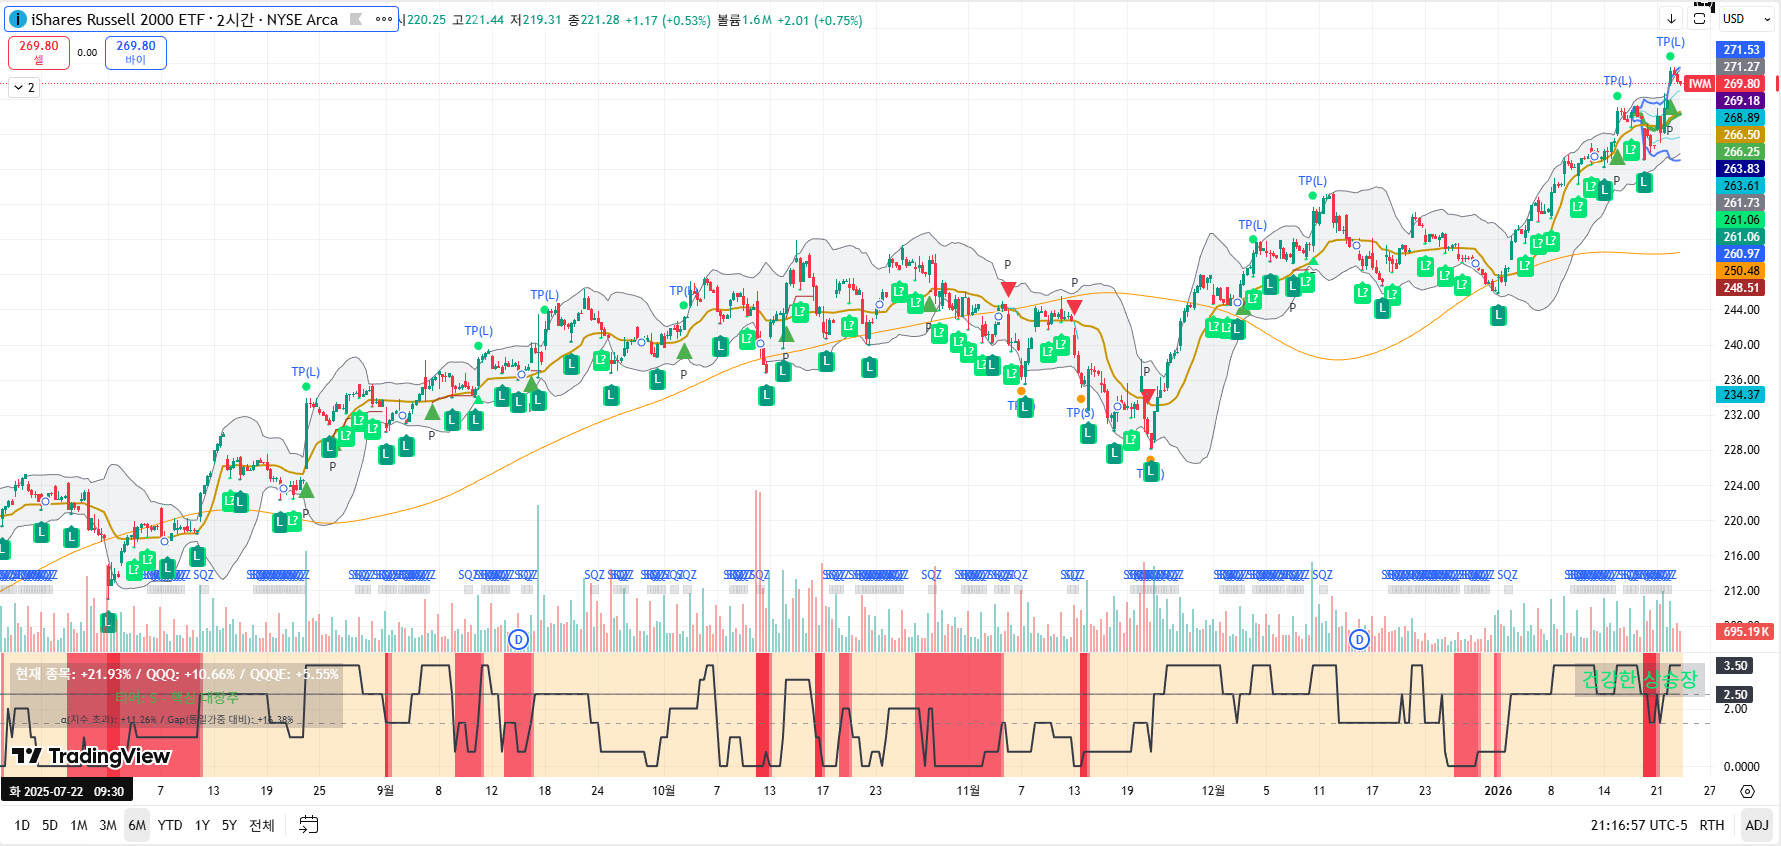
Task: Click the 3.50 indicator scale label
Action: (x=1735, y=666)
